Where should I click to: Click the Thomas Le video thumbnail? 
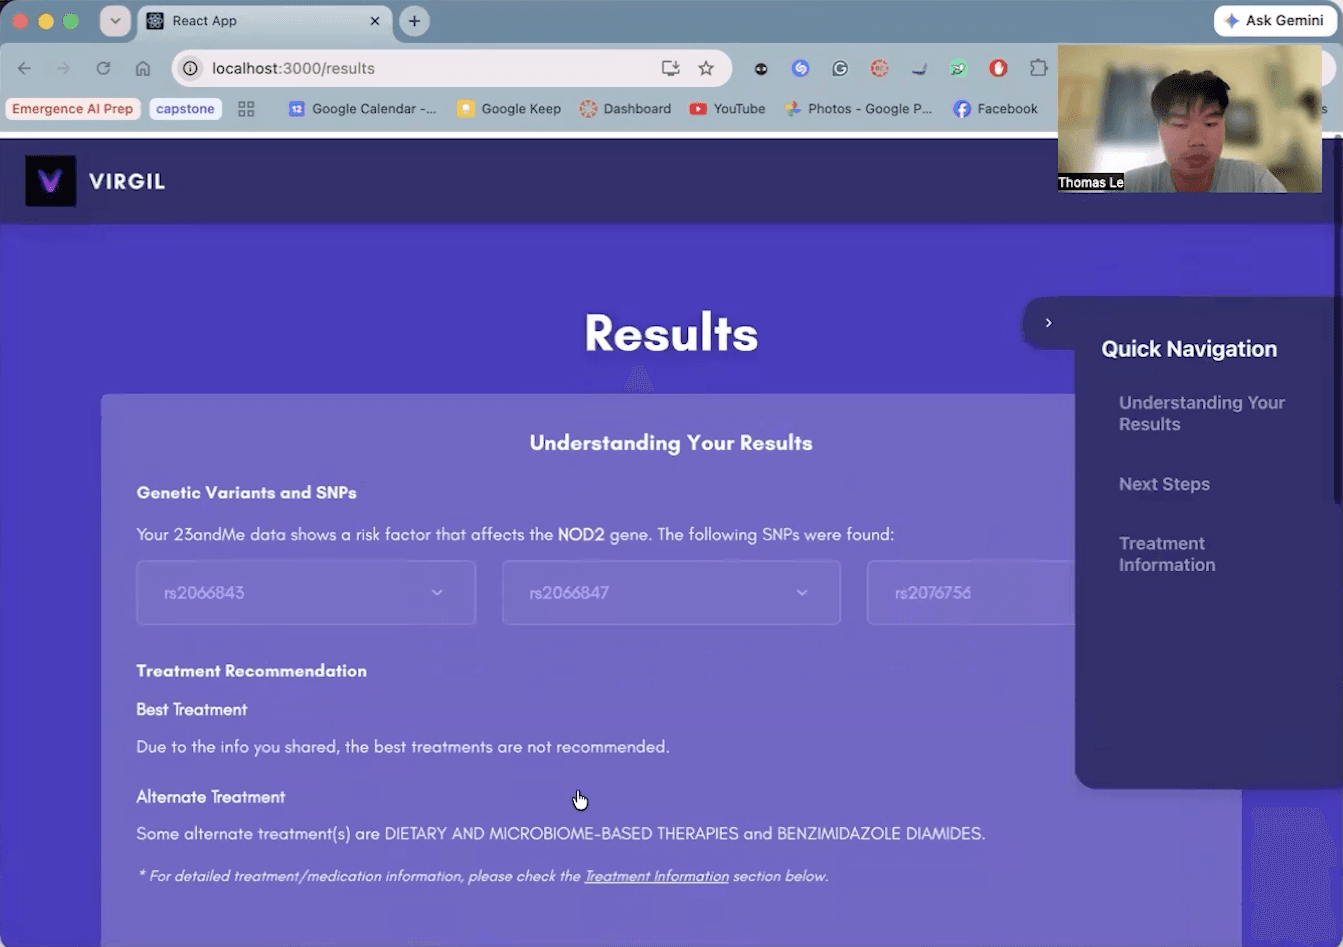(1189, 118)
